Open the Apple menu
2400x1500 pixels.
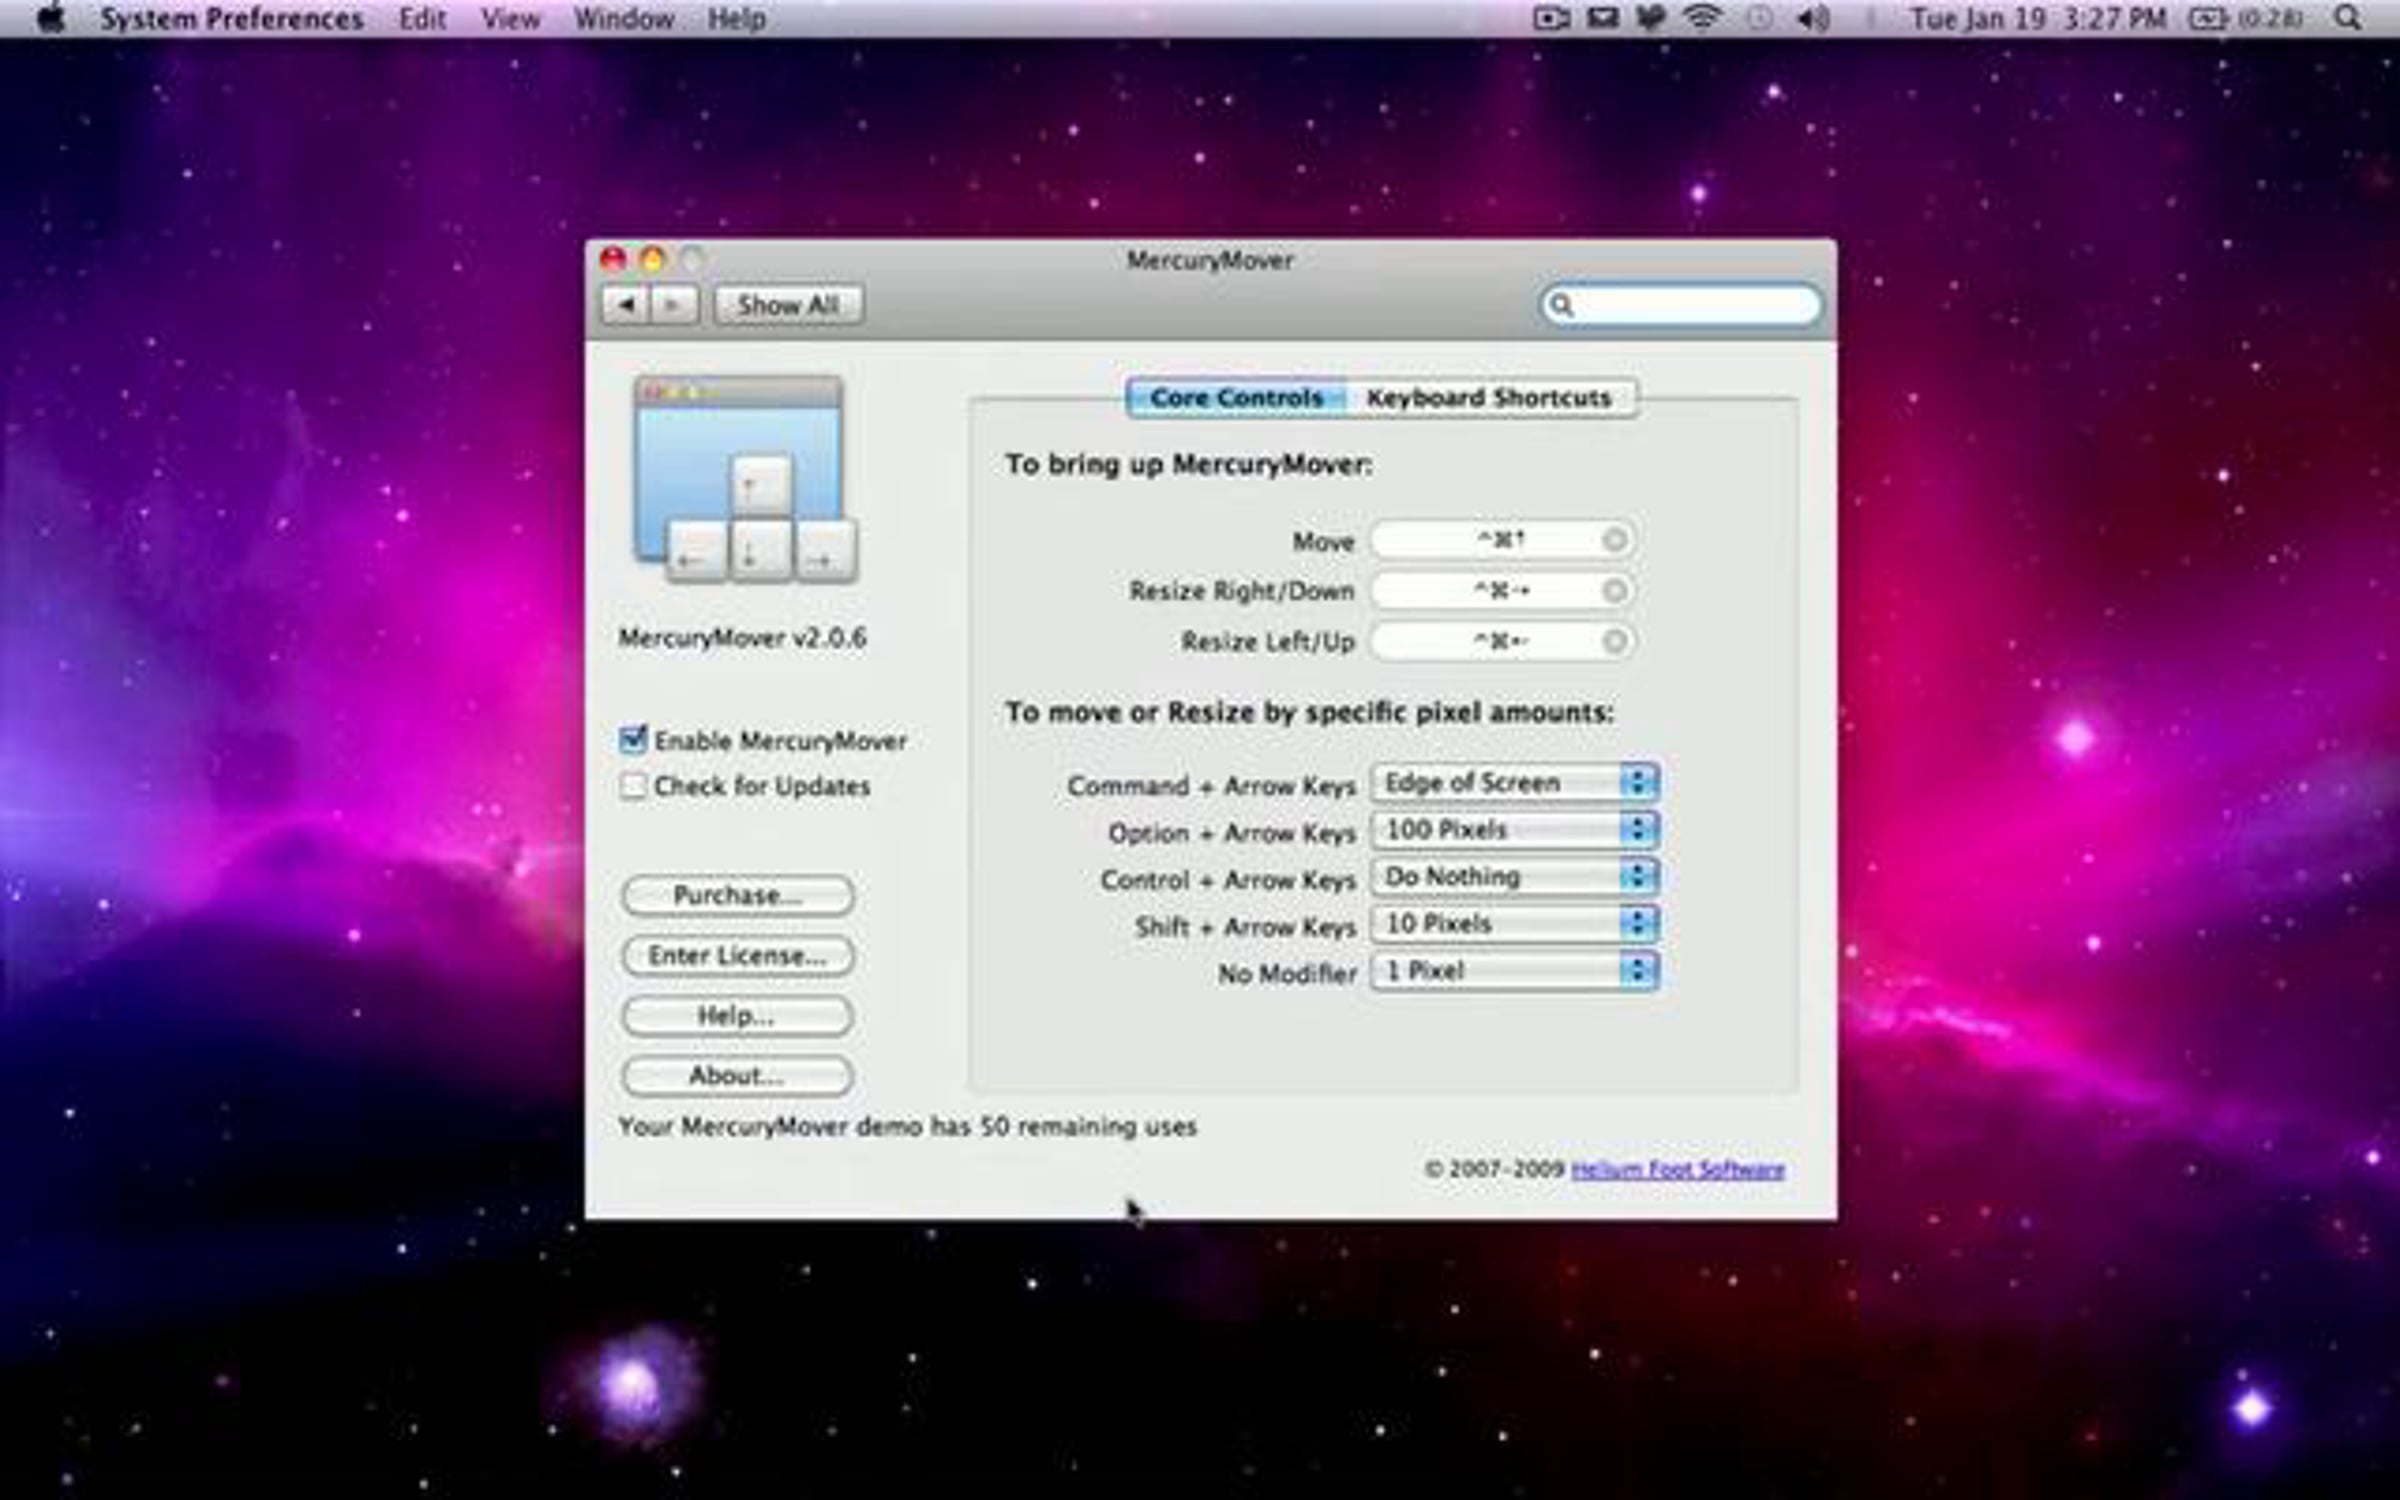(x=51, y=18)
